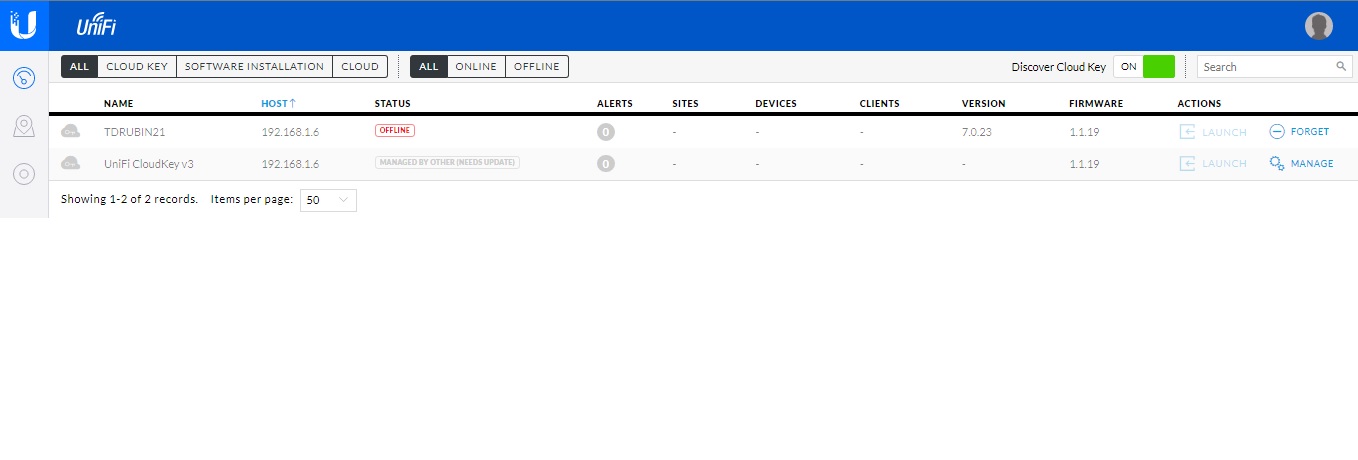
Task: Click the ALERTS column header
Action: coord(614,103)
